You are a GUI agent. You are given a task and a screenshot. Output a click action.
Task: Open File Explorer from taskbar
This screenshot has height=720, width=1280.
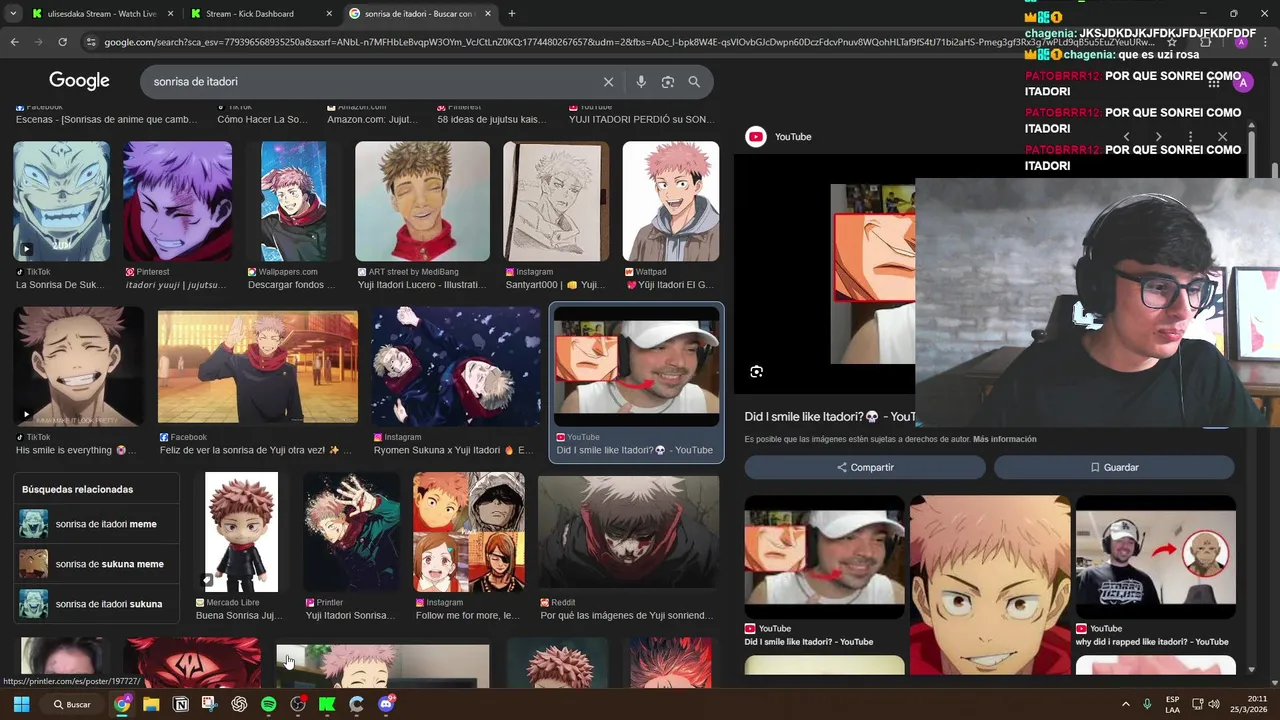[x=151, y=704]
